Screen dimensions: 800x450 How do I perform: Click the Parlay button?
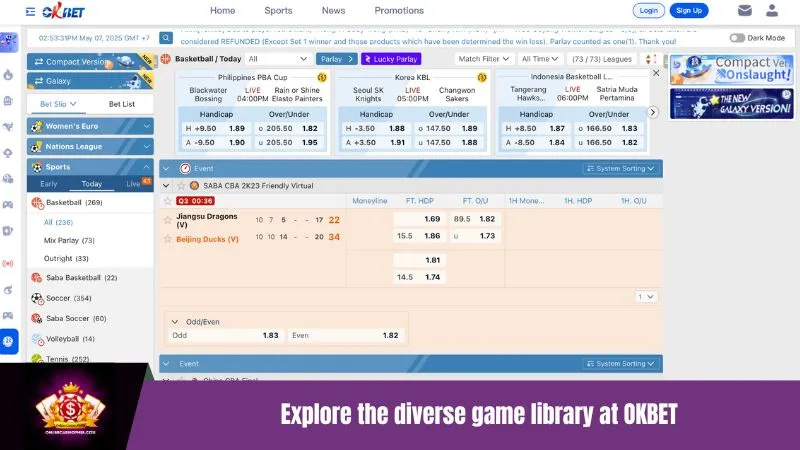[x=337, y=59]
